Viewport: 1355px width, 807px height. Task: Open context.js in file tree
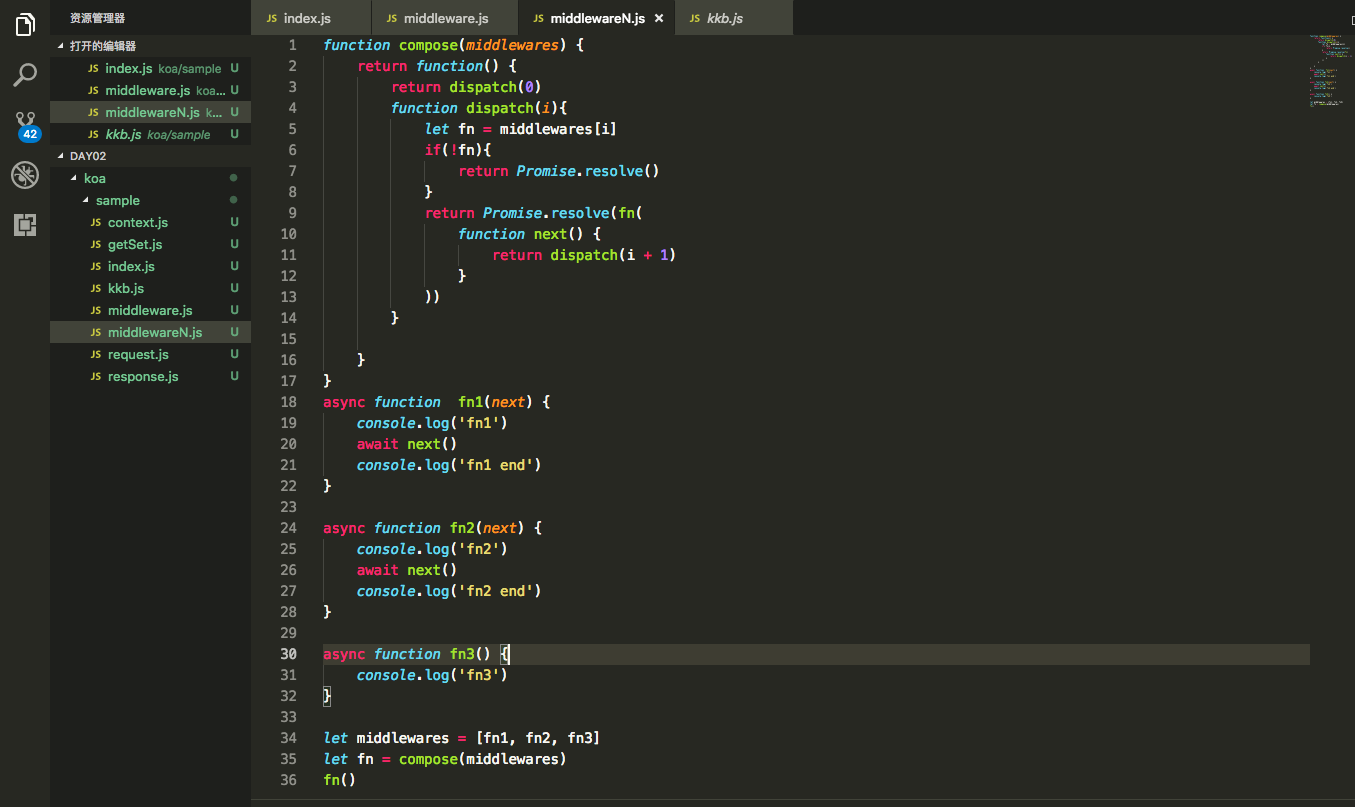[150, 222]
